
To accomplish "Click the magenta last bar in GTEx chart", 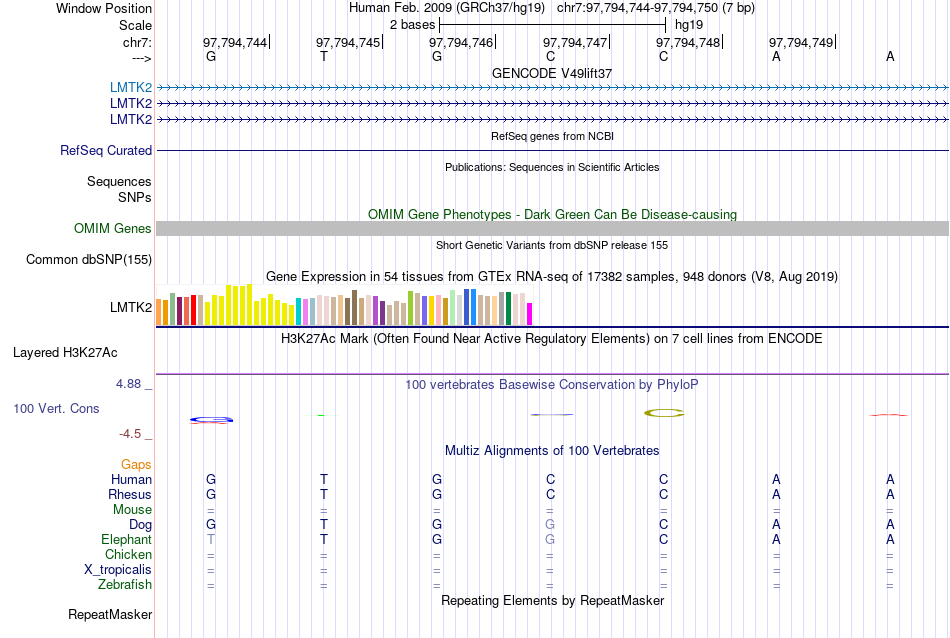I will [x=530, y=314].
